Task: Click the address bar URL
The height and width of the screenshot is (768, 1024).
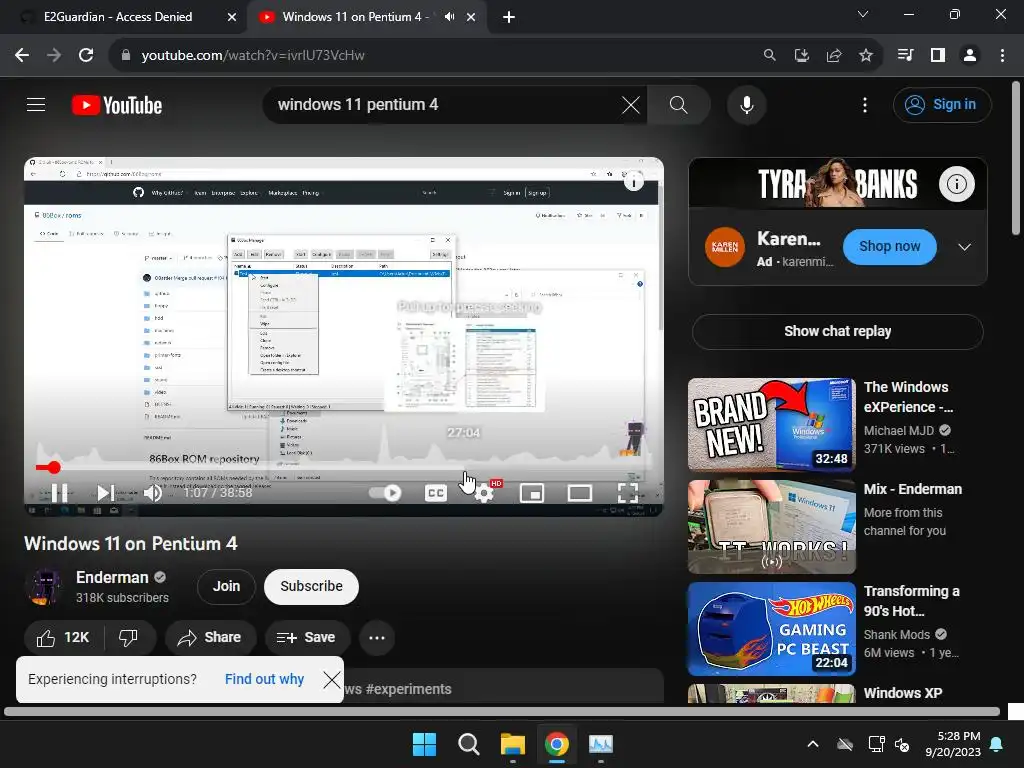Action: [x=253, y=56]
